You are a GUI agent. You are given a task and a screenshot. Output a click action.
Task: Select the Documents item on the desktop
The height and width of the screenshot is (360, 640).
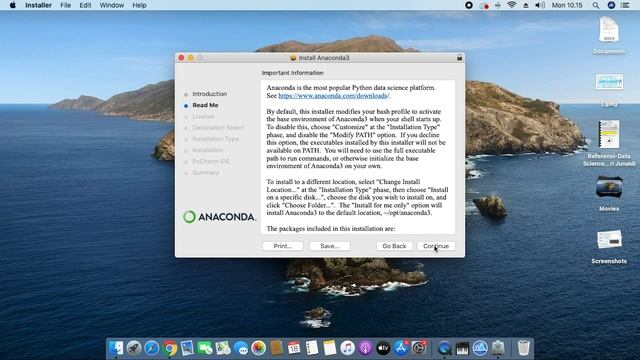coord(609,35)
